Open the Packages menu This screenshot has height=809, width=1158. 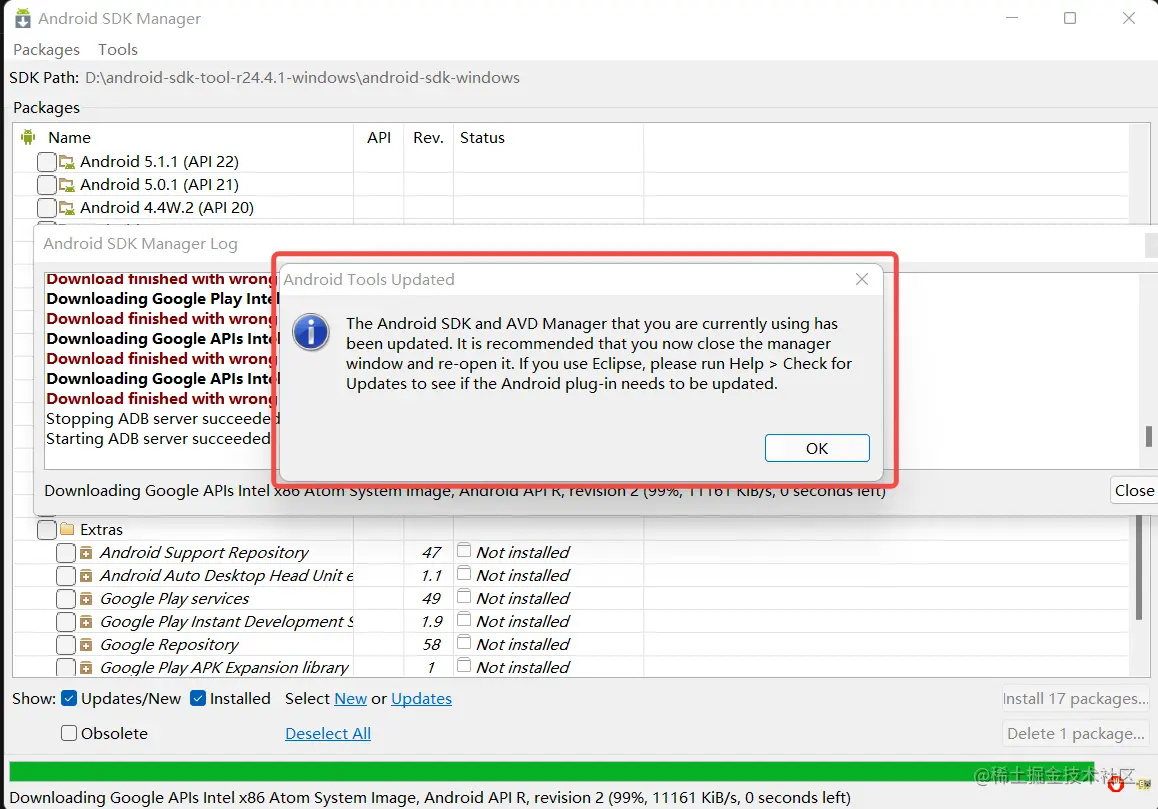click(47, 50)
